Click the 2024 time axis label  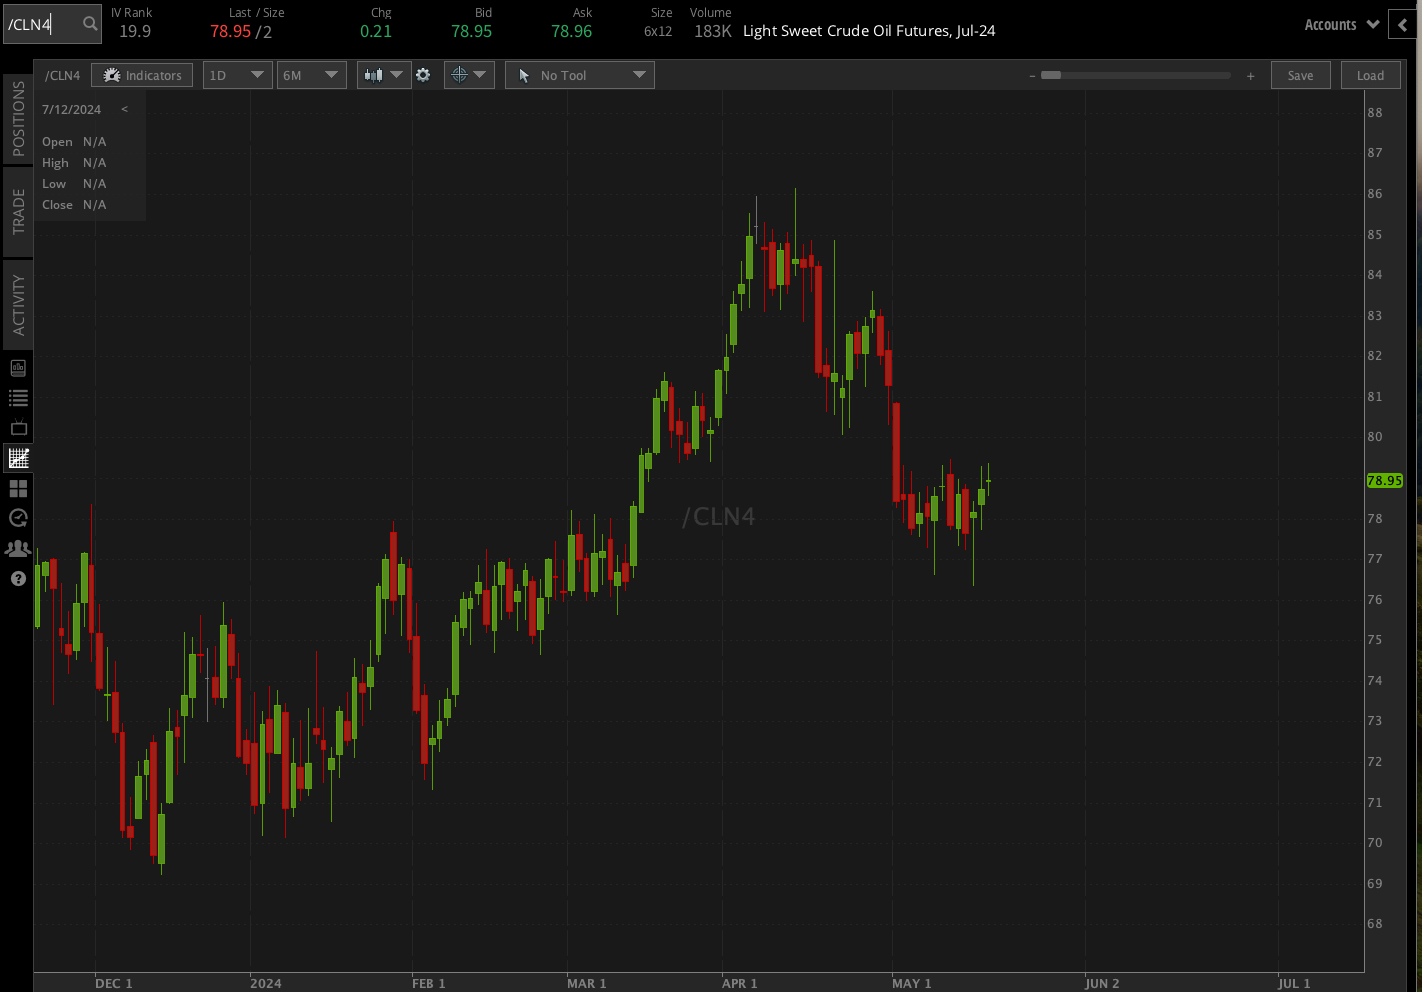click(266, 983)
